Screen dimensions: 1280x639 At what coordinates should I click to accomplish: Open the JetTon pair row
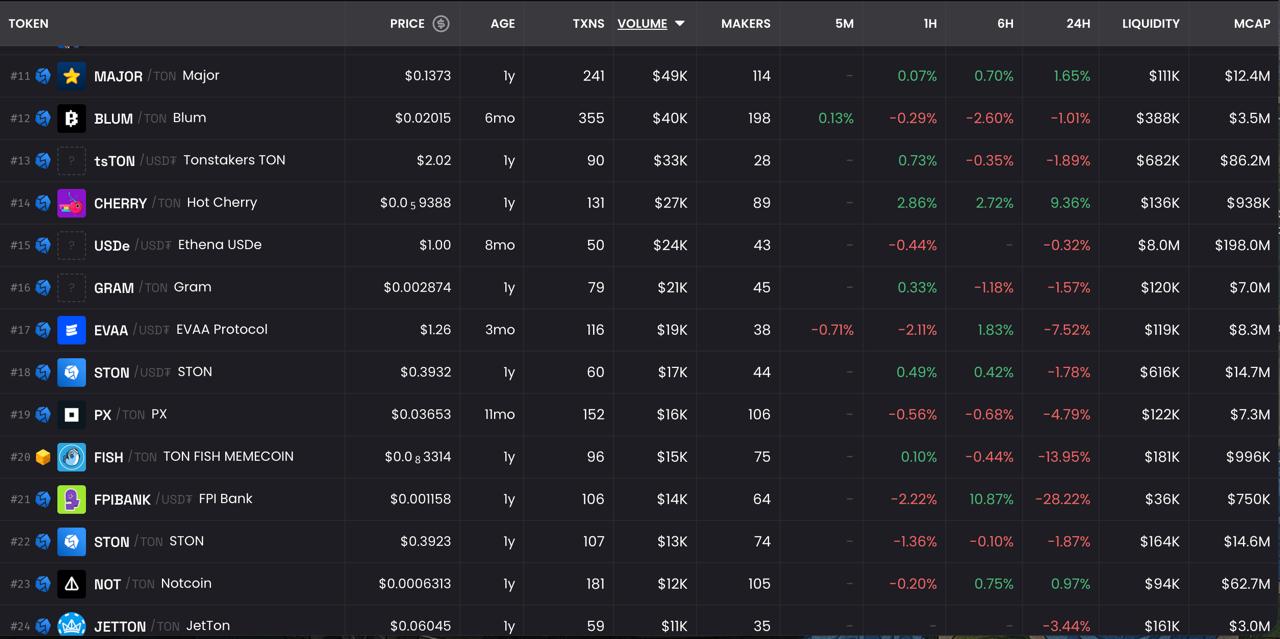[640, 624]
